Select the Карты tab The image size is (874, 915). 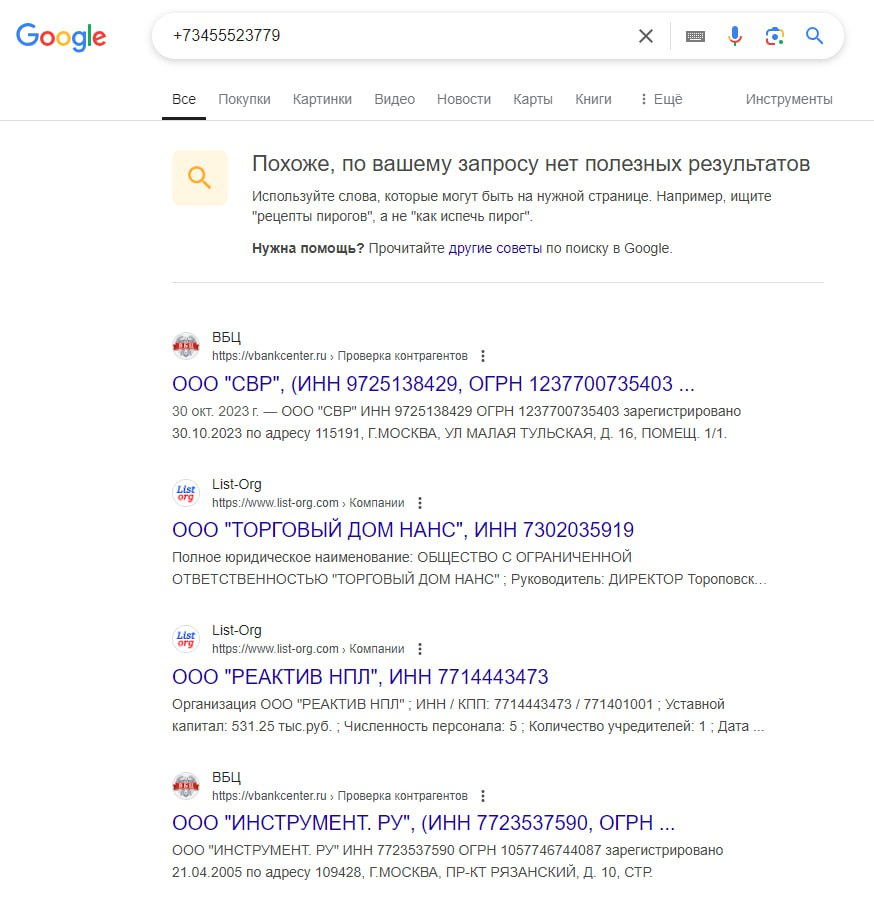[533, 99]
